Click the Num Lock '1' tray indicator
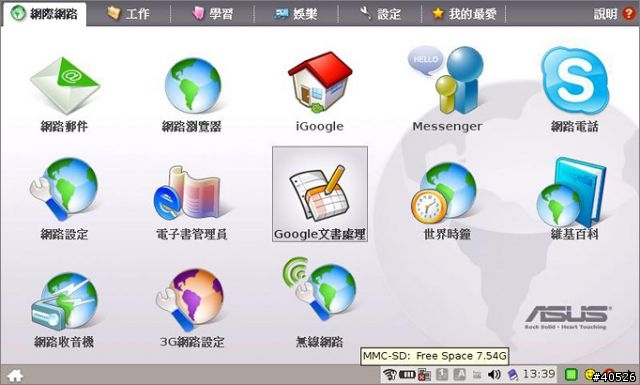Screen dimensions: 640x385 442,374
